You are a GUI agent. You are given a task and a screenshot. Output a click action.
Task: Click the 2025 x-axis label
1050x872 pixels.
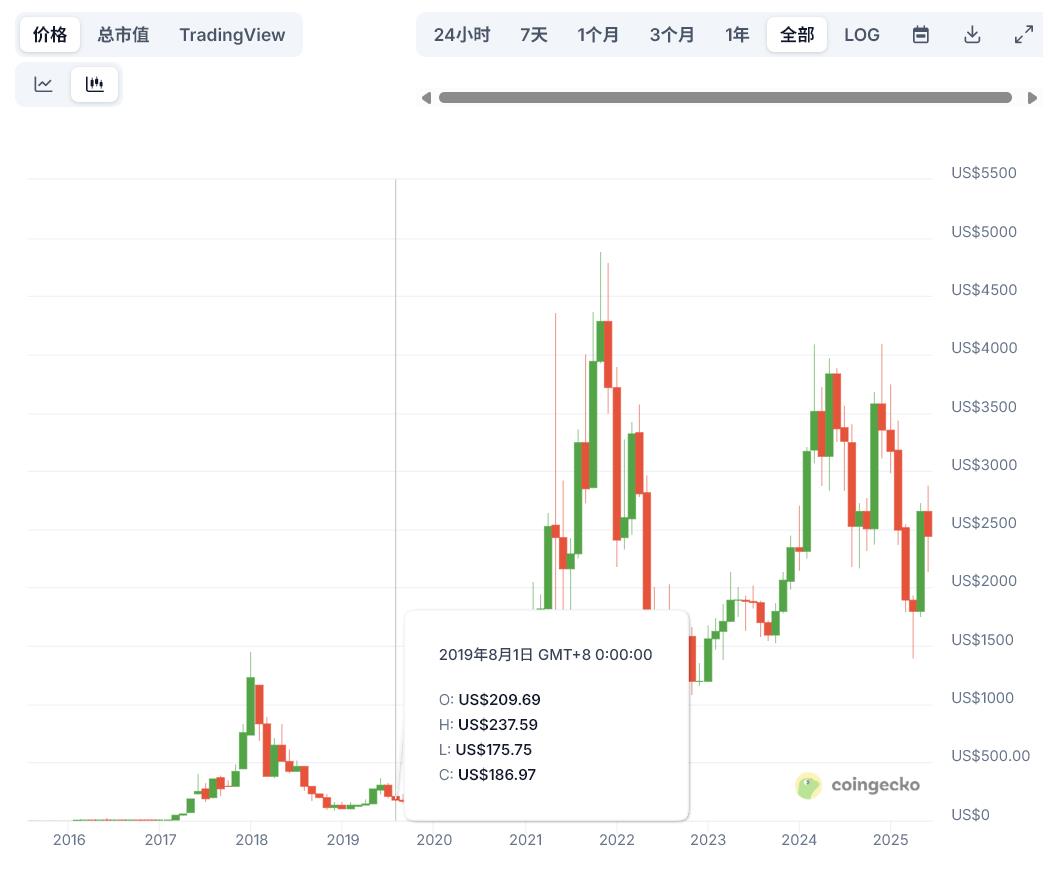(x=891, y=840)
